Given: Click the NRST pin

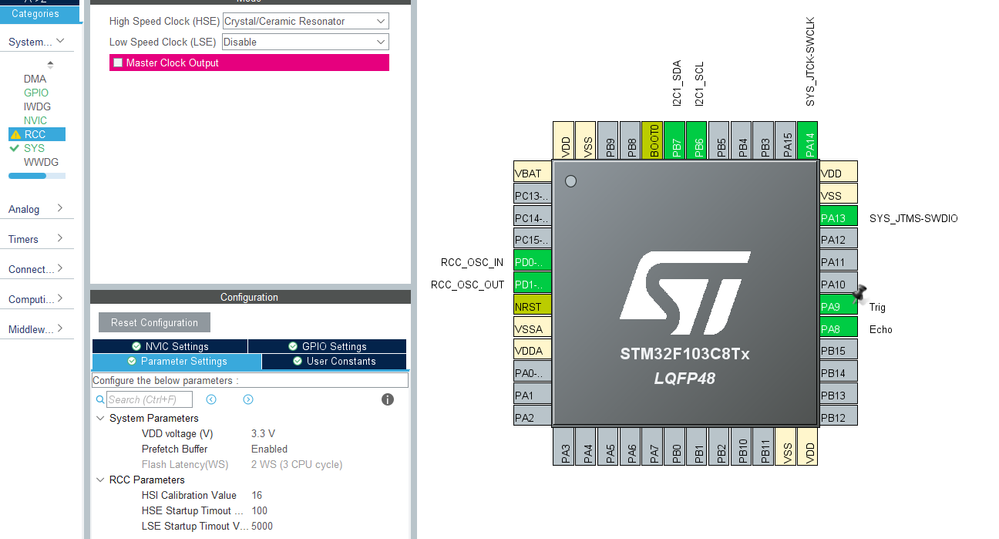Looking at the screenshot, I should point(532,306).
